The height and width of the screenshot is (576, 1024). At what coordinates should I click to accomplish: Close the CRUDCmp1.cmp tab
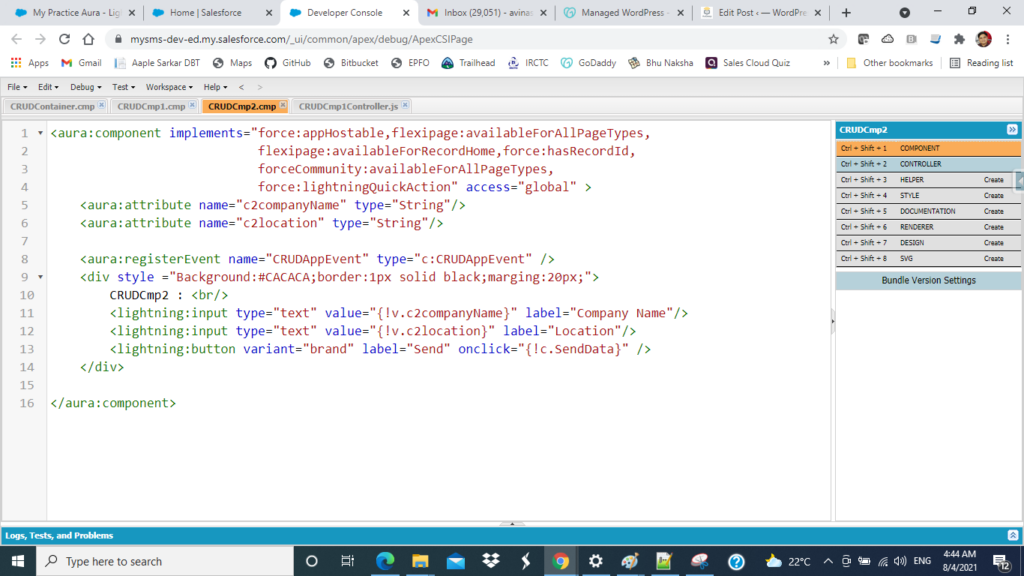pyautogui.click(x=192, y=104)
